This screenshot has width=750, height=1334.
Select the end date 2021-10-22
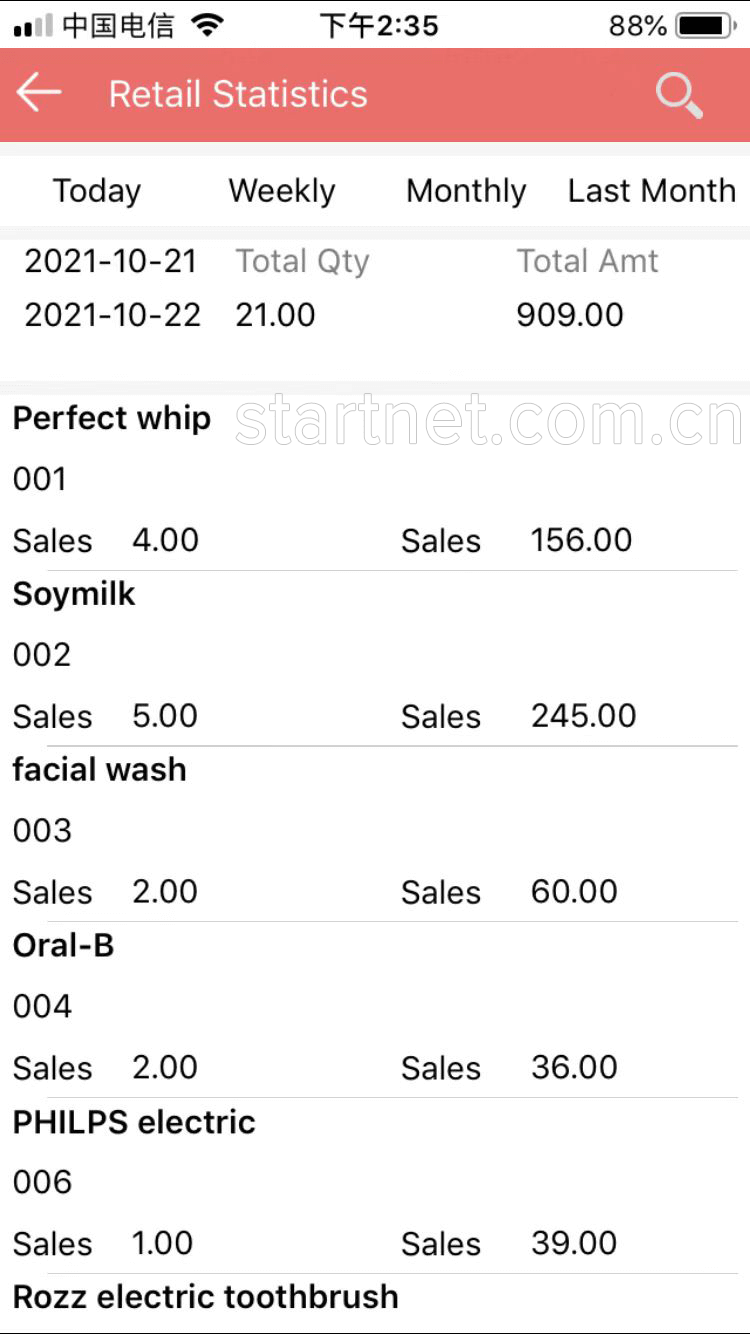tap(112, 315)
